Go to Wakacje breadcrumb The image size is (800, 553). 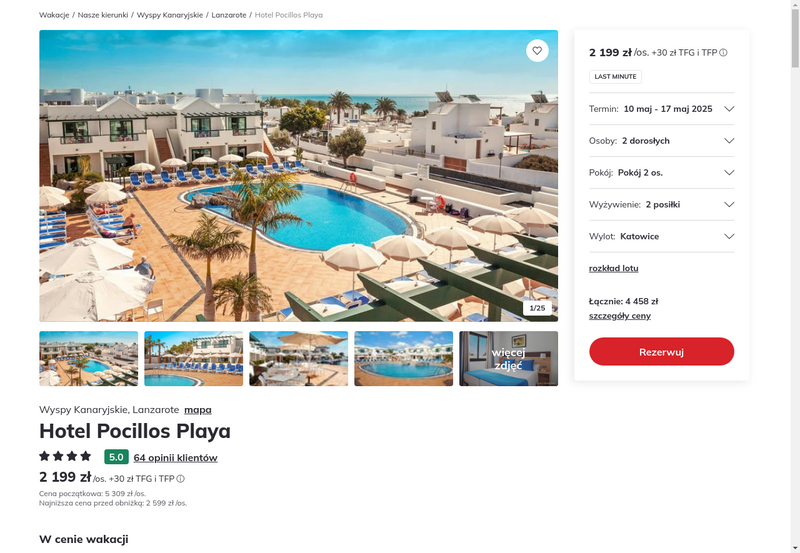tap(54, 15)
